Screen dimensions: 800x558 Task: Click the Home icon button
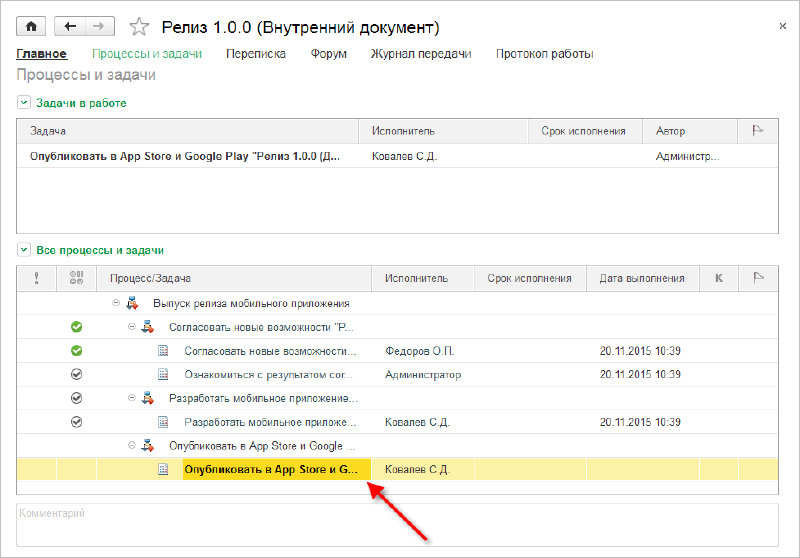32,26
